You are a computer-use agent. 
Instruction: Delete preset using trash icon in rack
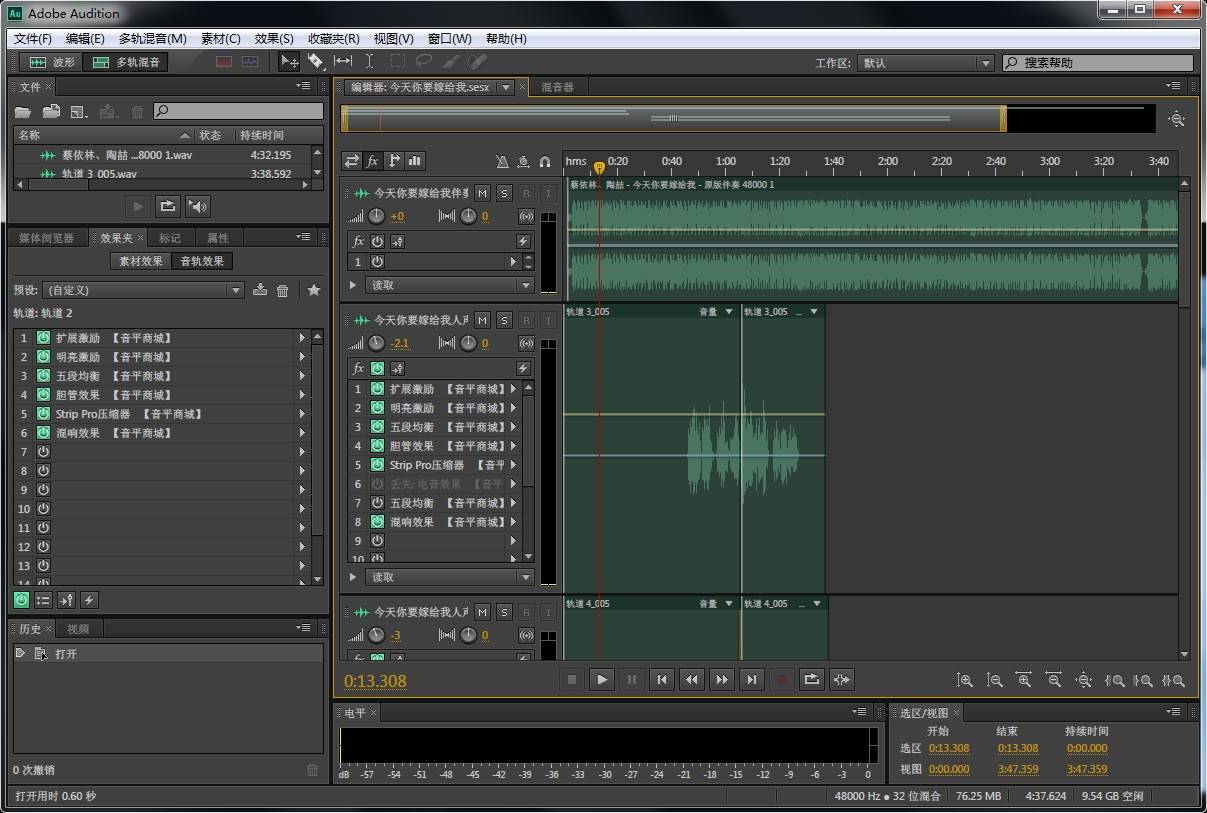click(283, 290)
